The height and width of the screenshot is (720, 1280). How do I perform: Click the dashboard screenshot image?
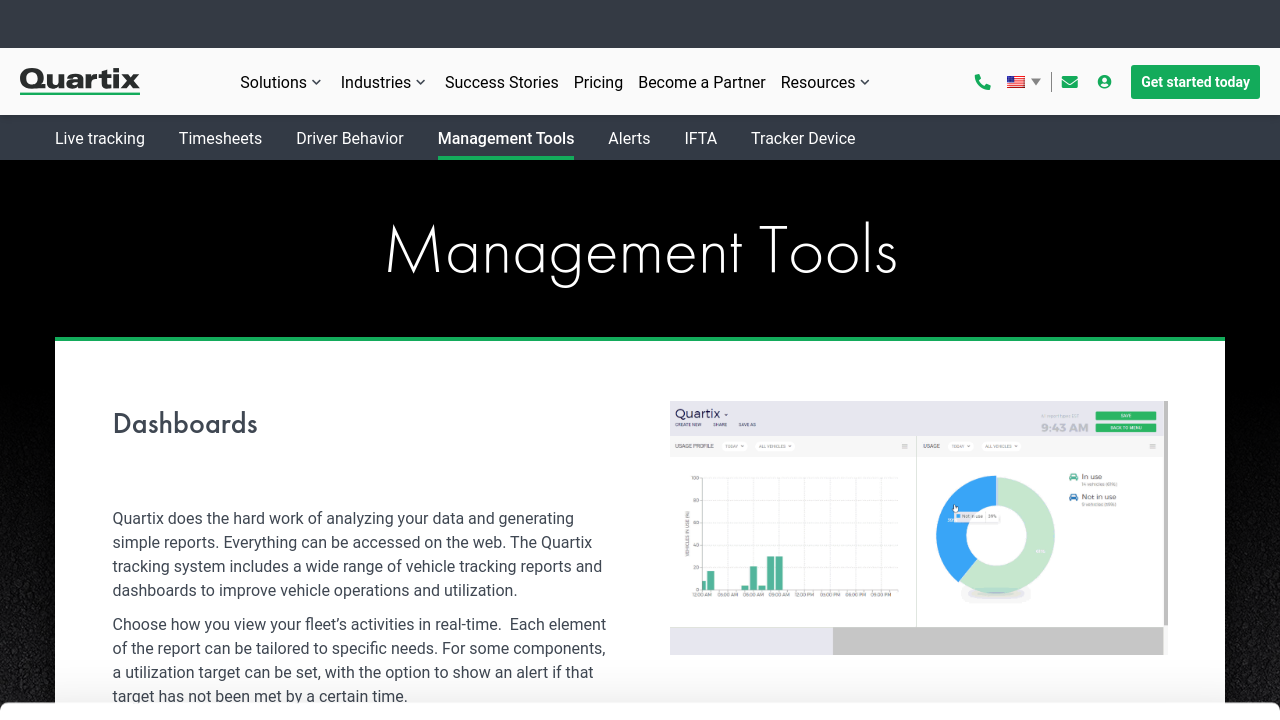point(918,527)
